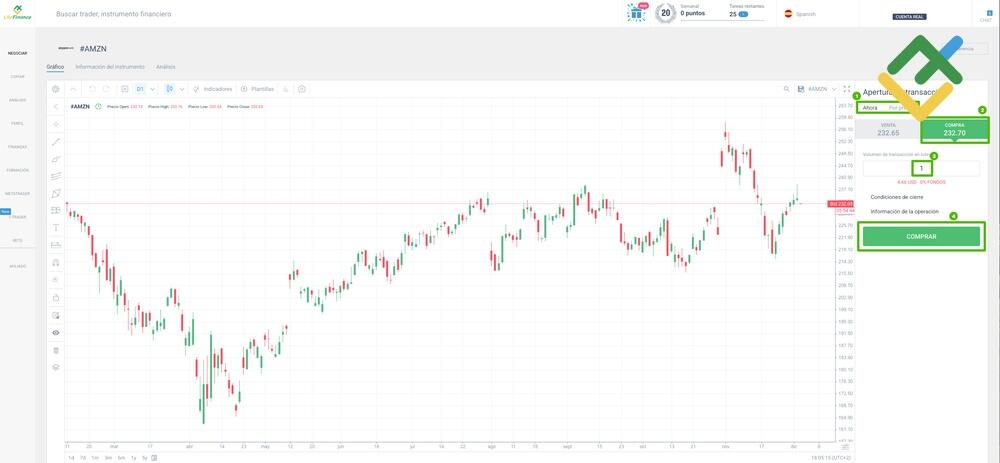The width and height of the screenshot is (1000, 463).
Task: Open the Plantillas templates menu
Action: click(x=257, y=89)
